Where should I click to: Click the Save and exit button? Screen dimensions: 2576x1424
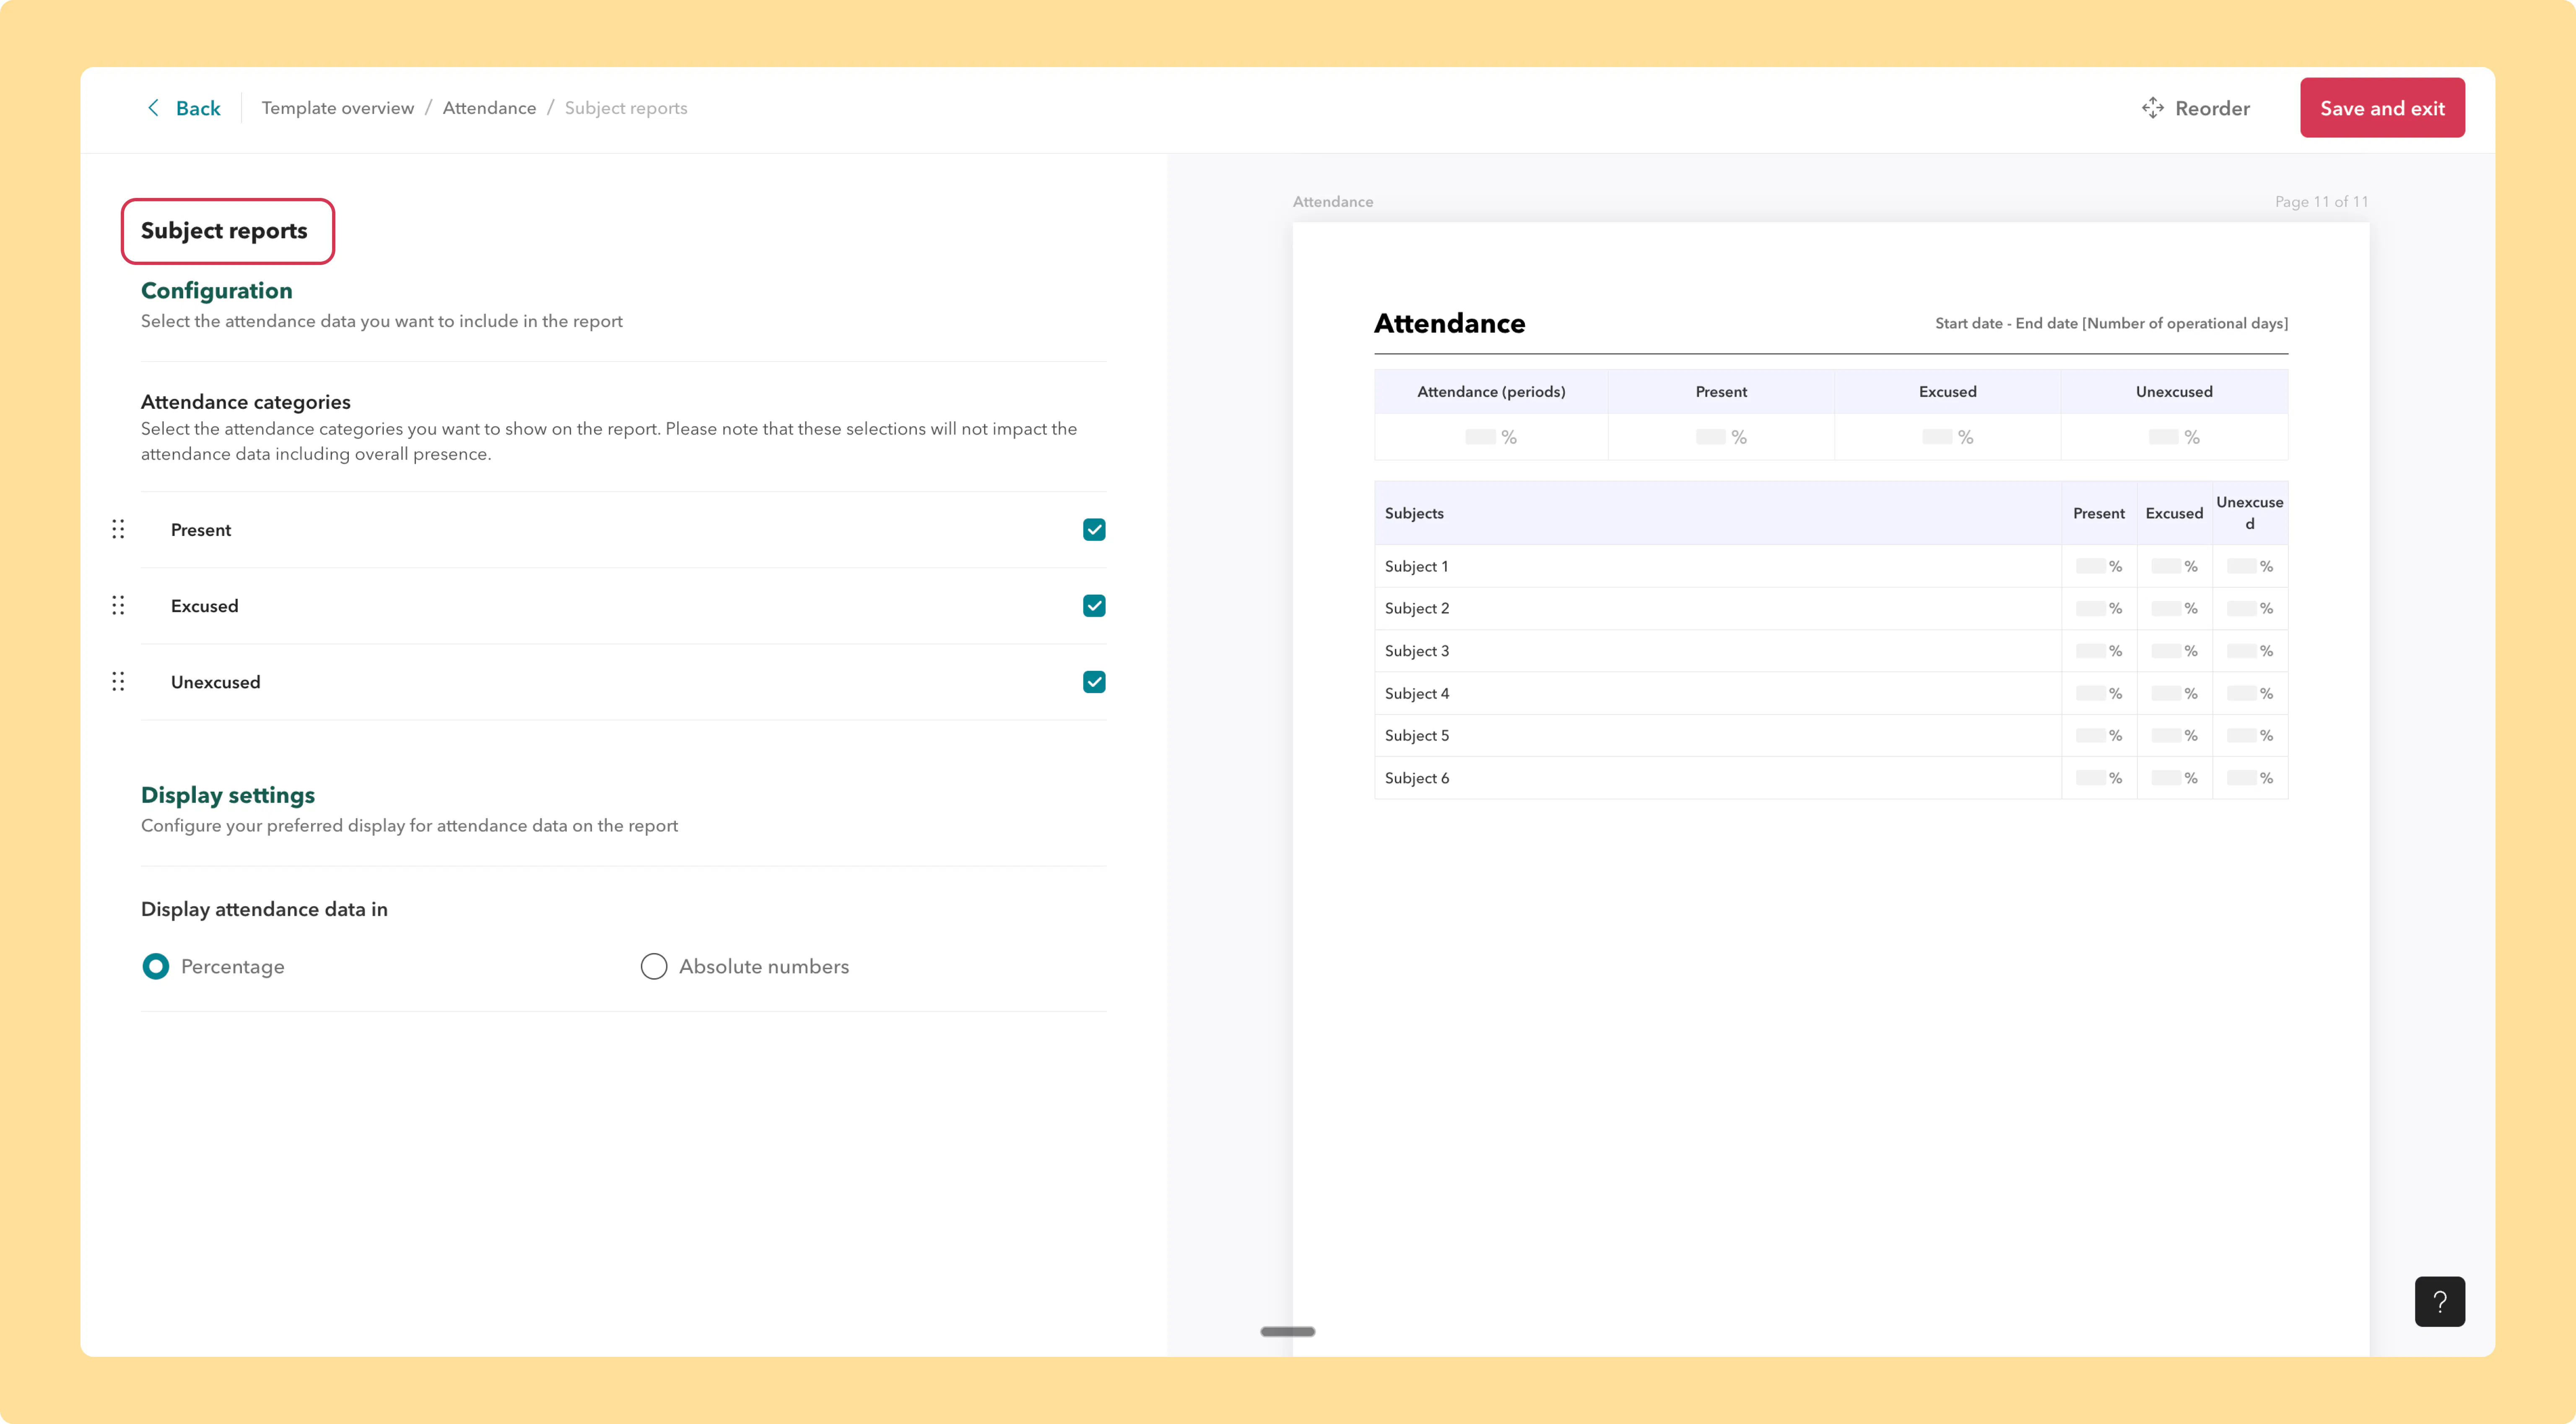click(2382, 108)
